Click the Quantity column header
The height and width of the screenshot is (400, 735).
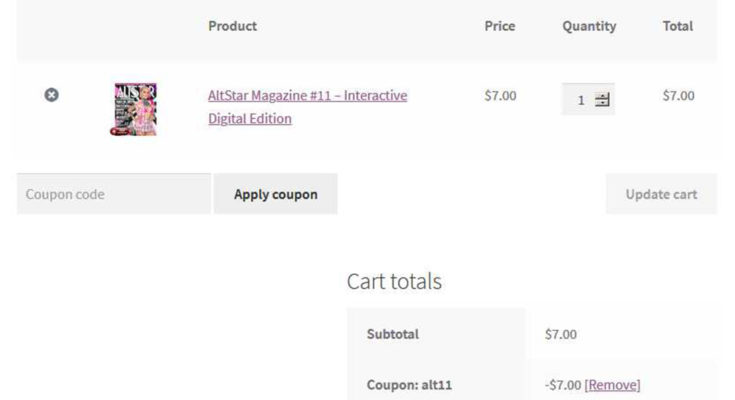(589, 26)
